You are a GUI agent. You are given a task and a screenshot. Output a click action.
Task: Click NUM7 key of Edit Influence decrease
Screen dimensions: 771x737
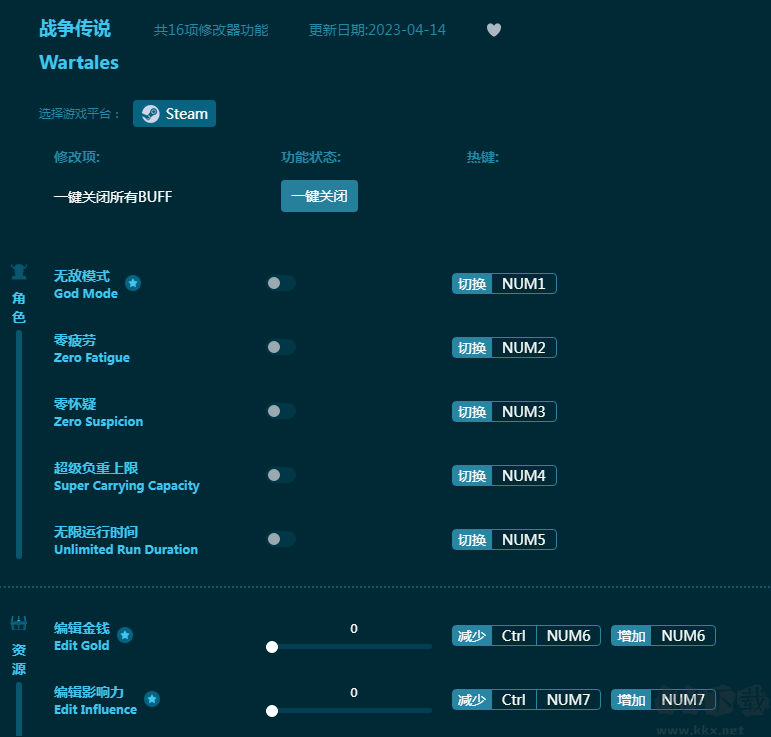click(x=568, y=700)
